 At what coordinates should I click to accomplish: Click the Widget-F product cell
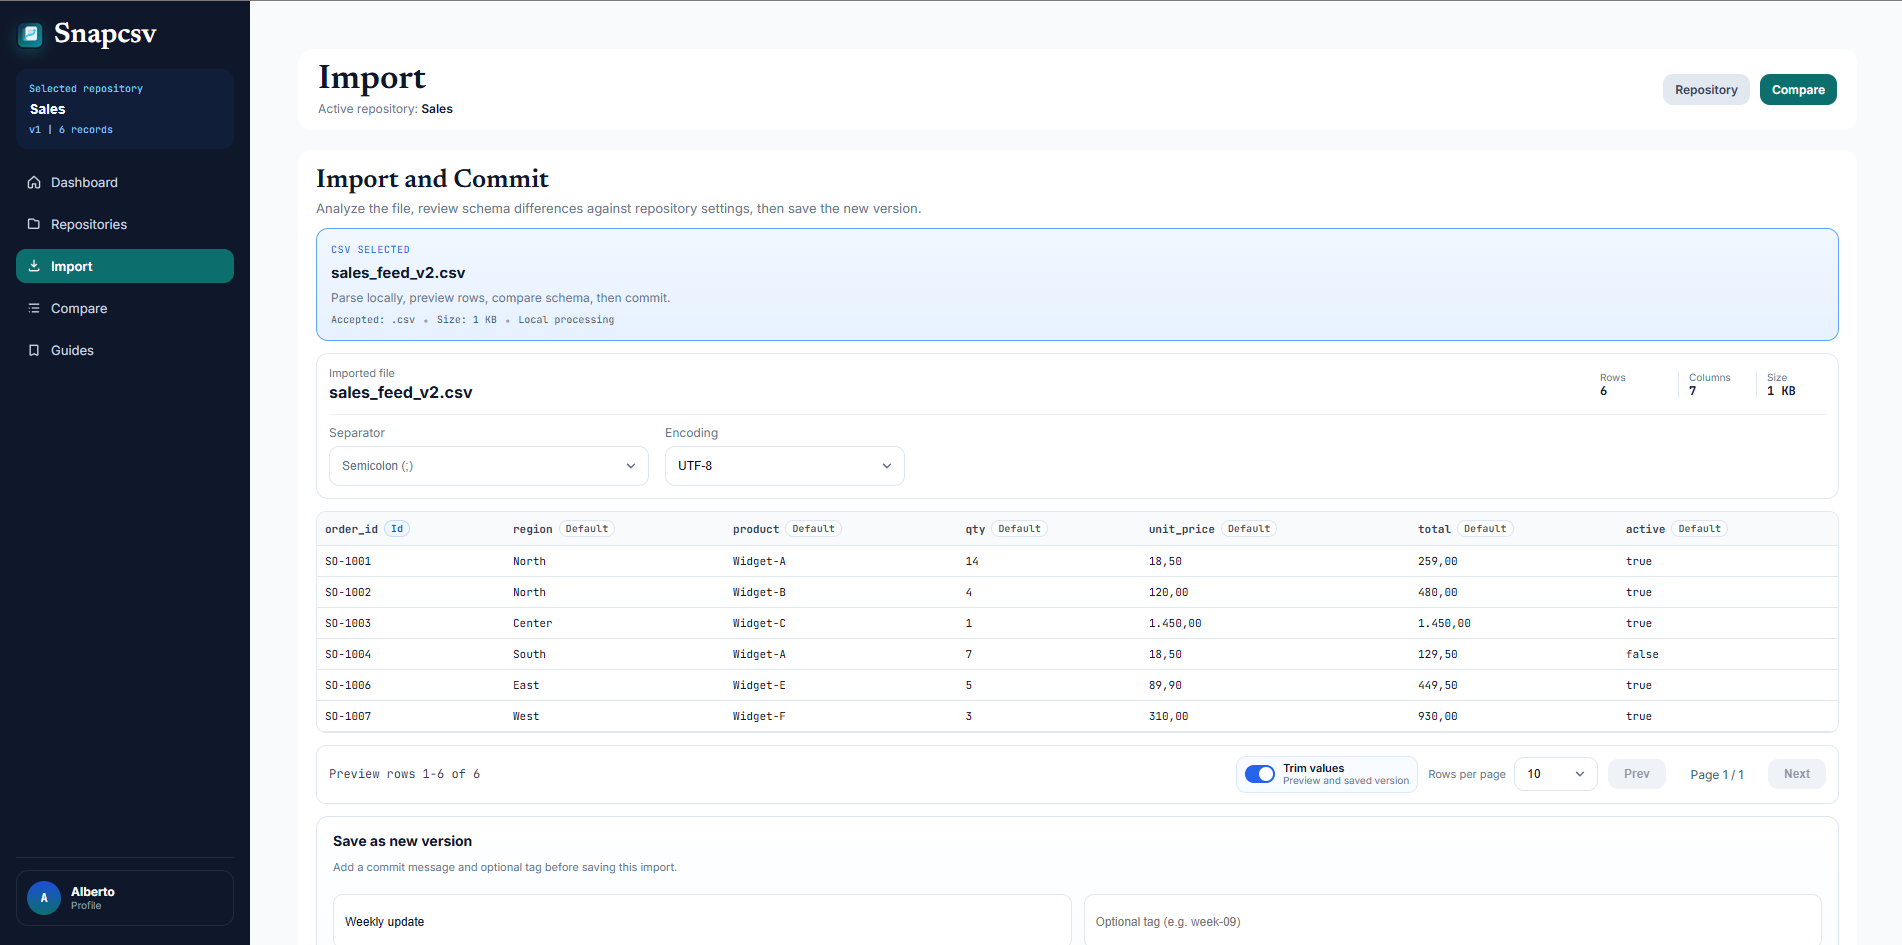point(759,717)
